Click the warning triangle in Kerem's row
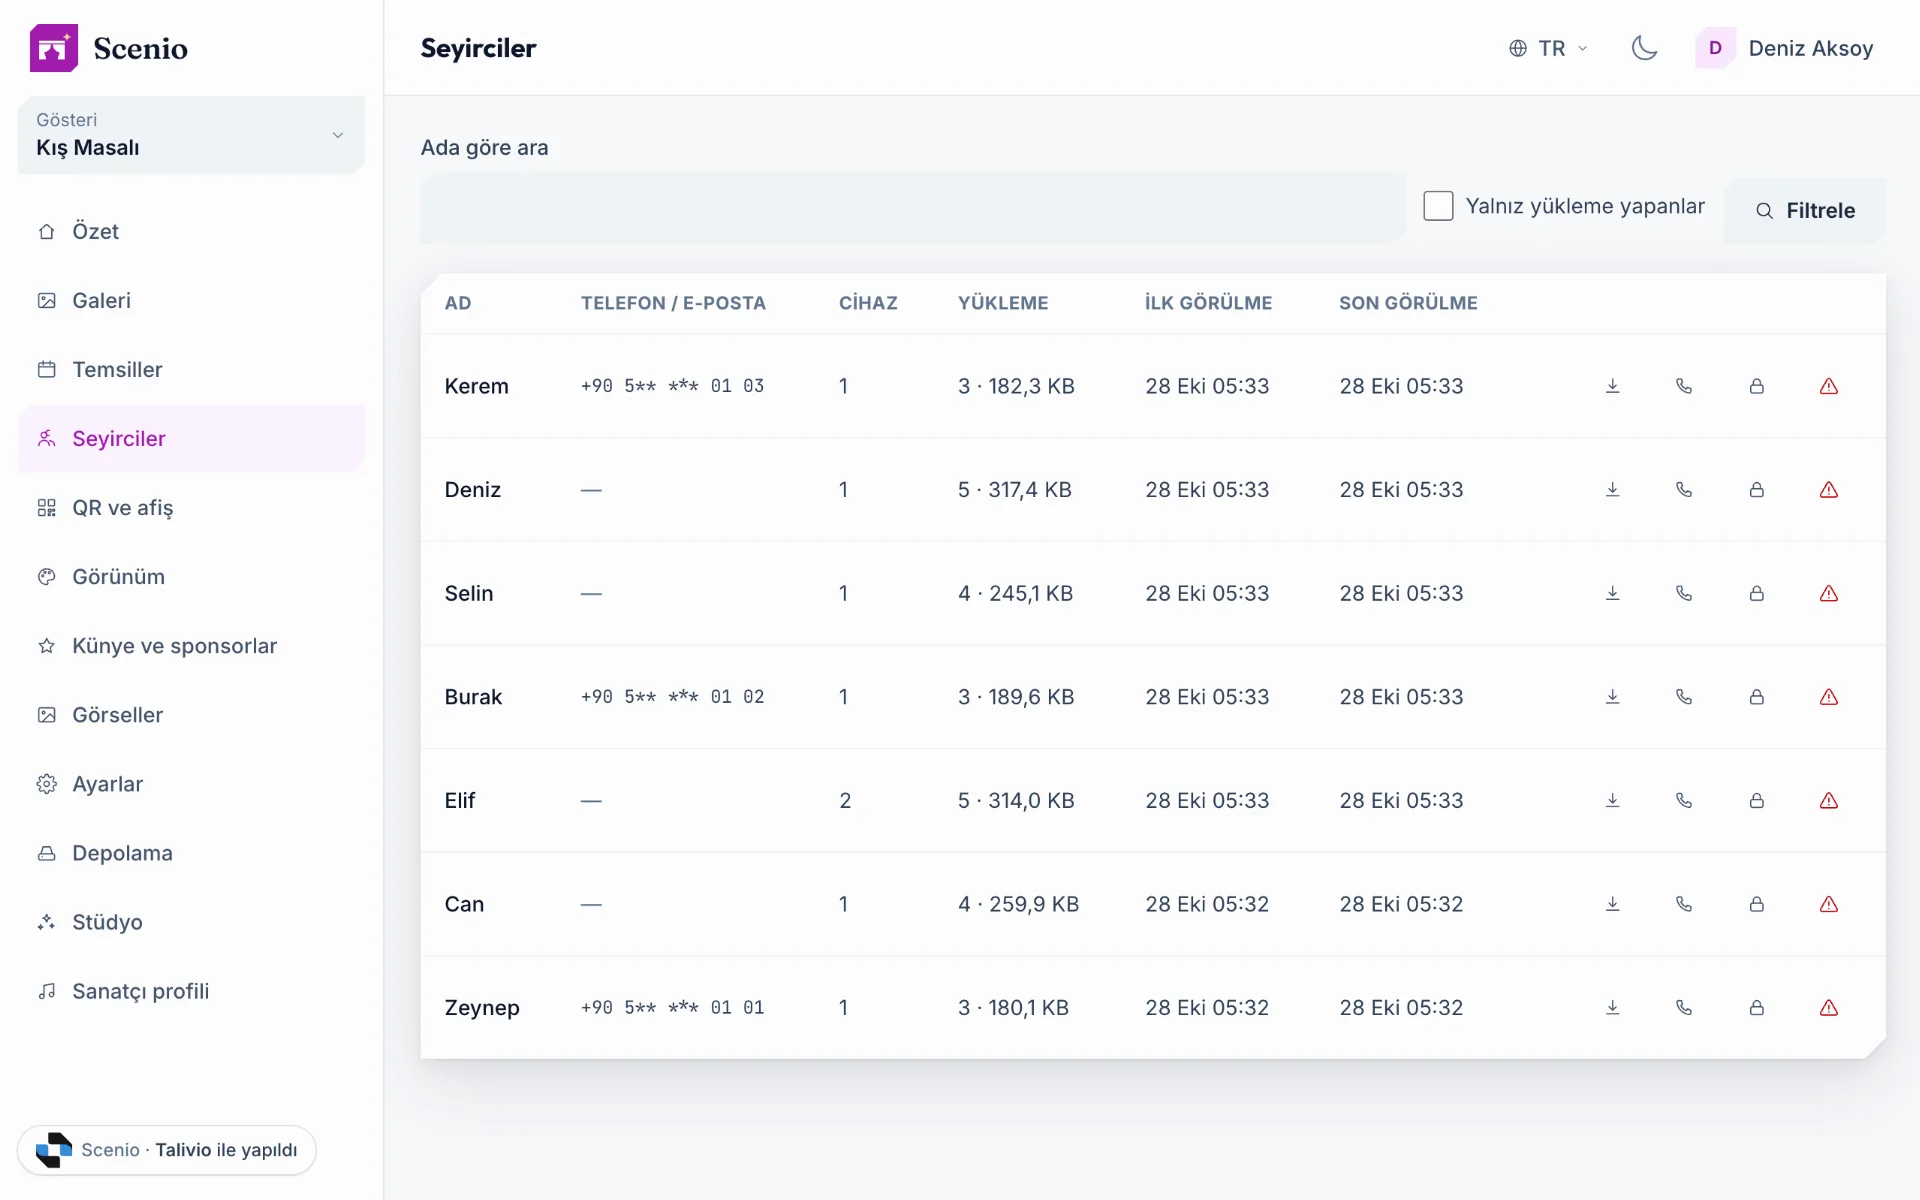1920x1200 pixels. click(x=1829, y=386)
